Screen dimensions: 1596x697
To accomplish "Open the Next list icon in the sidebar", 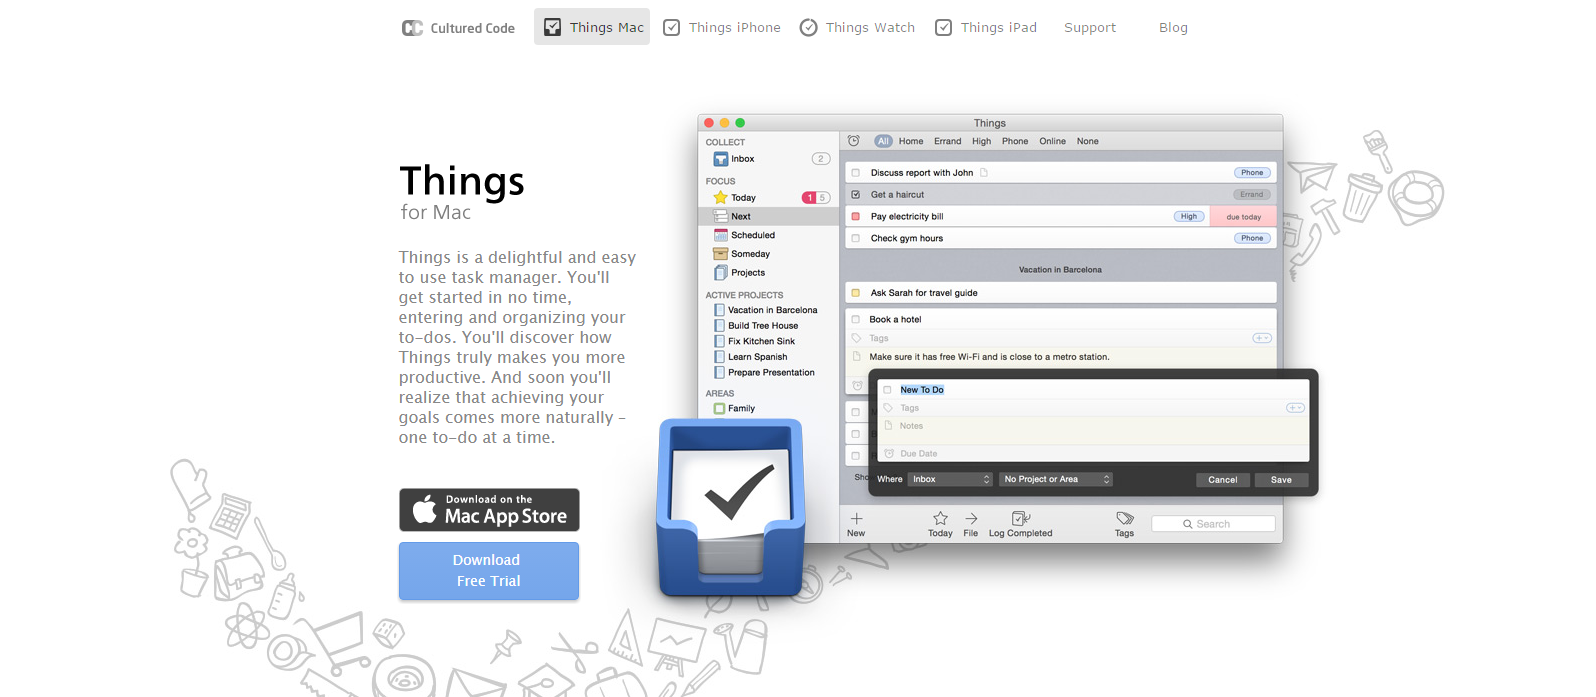I will pyautogui.click(x=720, y=216).
